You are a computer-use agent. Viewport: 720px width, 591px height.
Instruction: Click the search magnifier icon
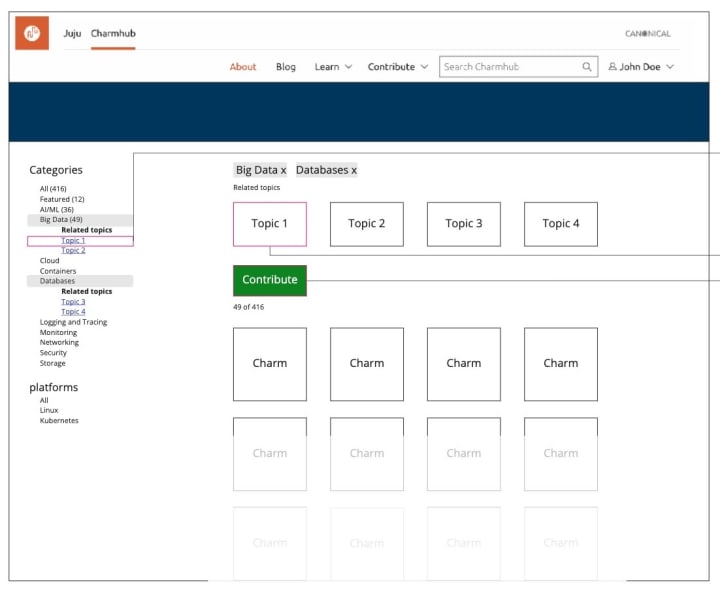tap(586, 67)
